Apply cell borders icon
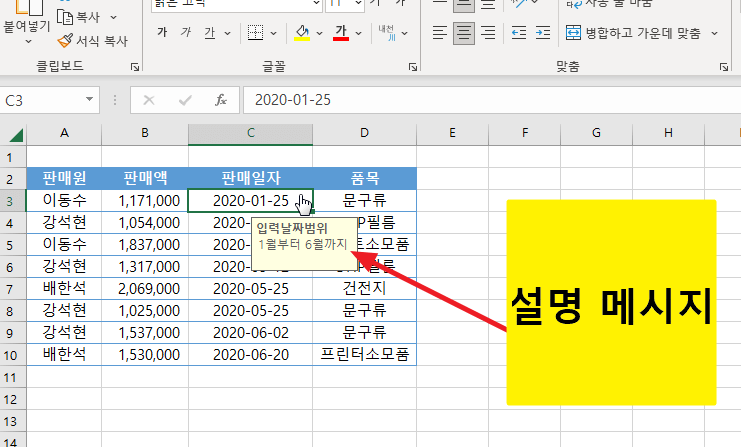 [x=255, y=33]
